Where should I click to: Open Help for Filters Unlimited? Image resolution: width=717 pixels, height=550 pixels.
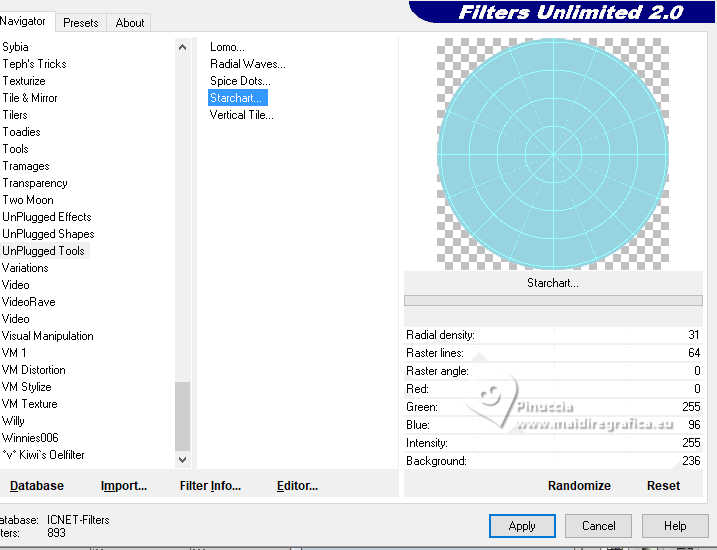[x=675, y=525]
